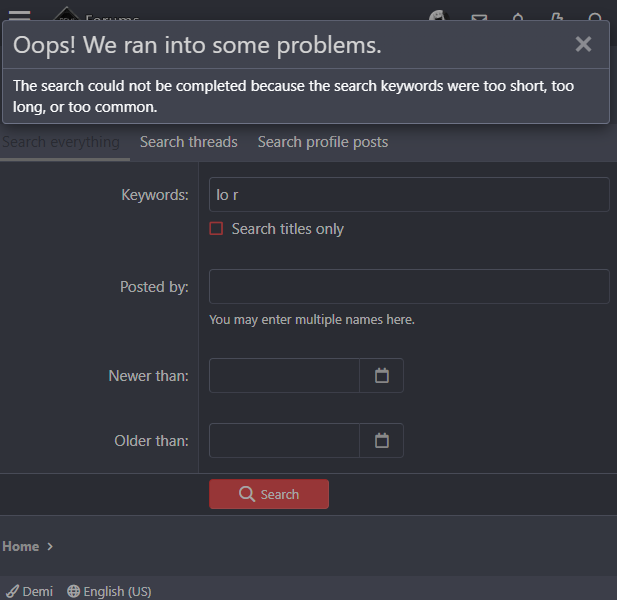Open the Demi style chooser
Viewport: 617px width, 600px height.
click(x=30, y=591)
